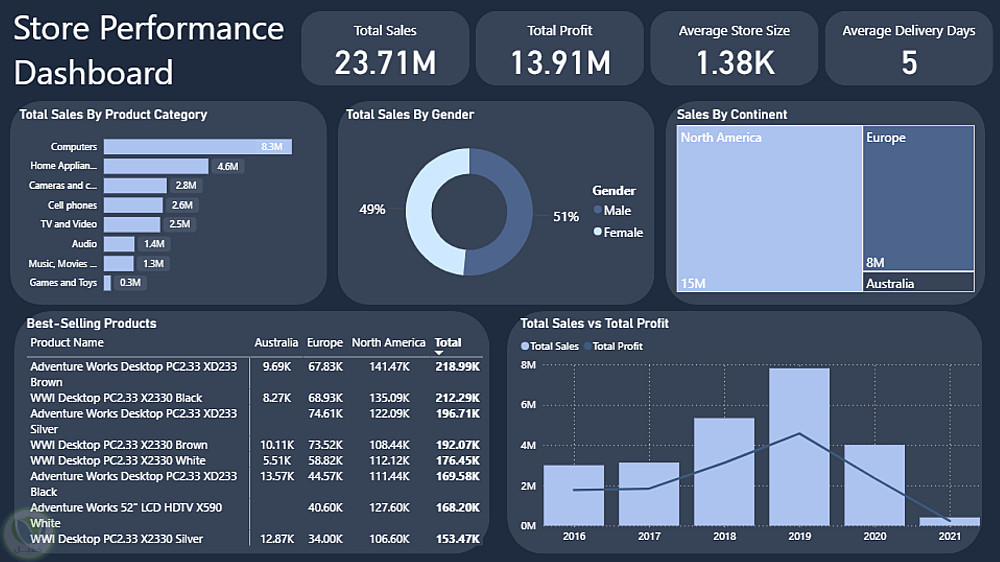Click the Total Sales vs Total Profit title
Screen dimensions: 1000x562
(x=594, y=323)
